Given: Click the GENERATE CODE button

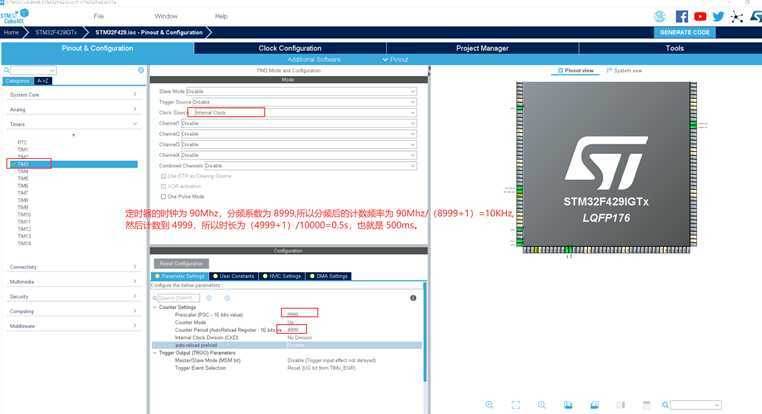Looking at the screenshot, I should tap(685, 33).
